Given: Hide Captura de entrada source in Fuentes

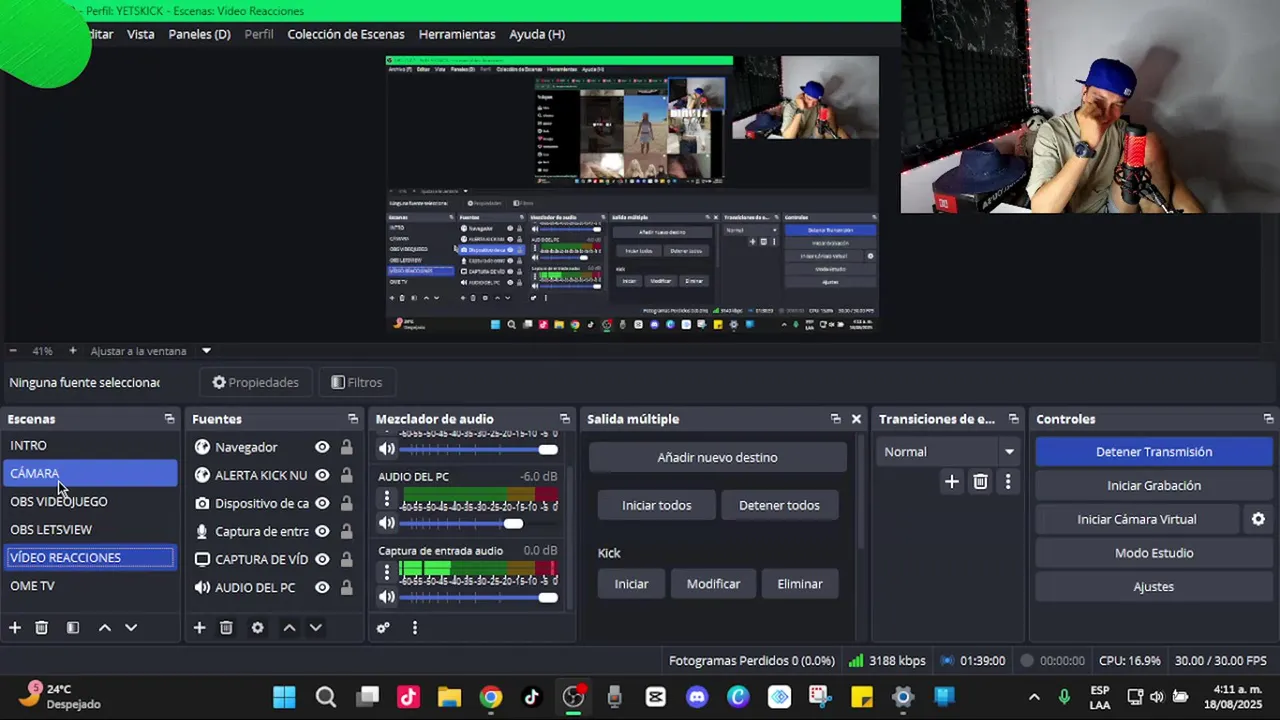Looking at the screenshot, I should click(x=322, y=531).
